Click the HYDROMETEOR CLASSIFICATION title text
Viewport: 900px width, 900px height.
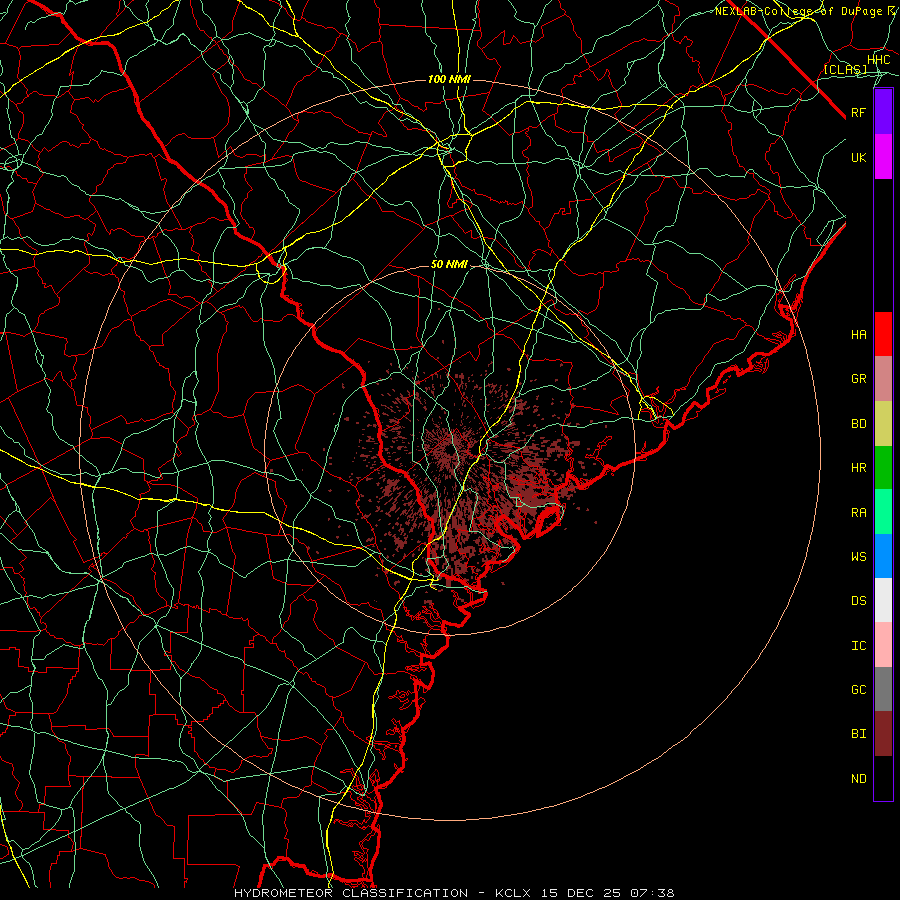(x=351, y=893)
